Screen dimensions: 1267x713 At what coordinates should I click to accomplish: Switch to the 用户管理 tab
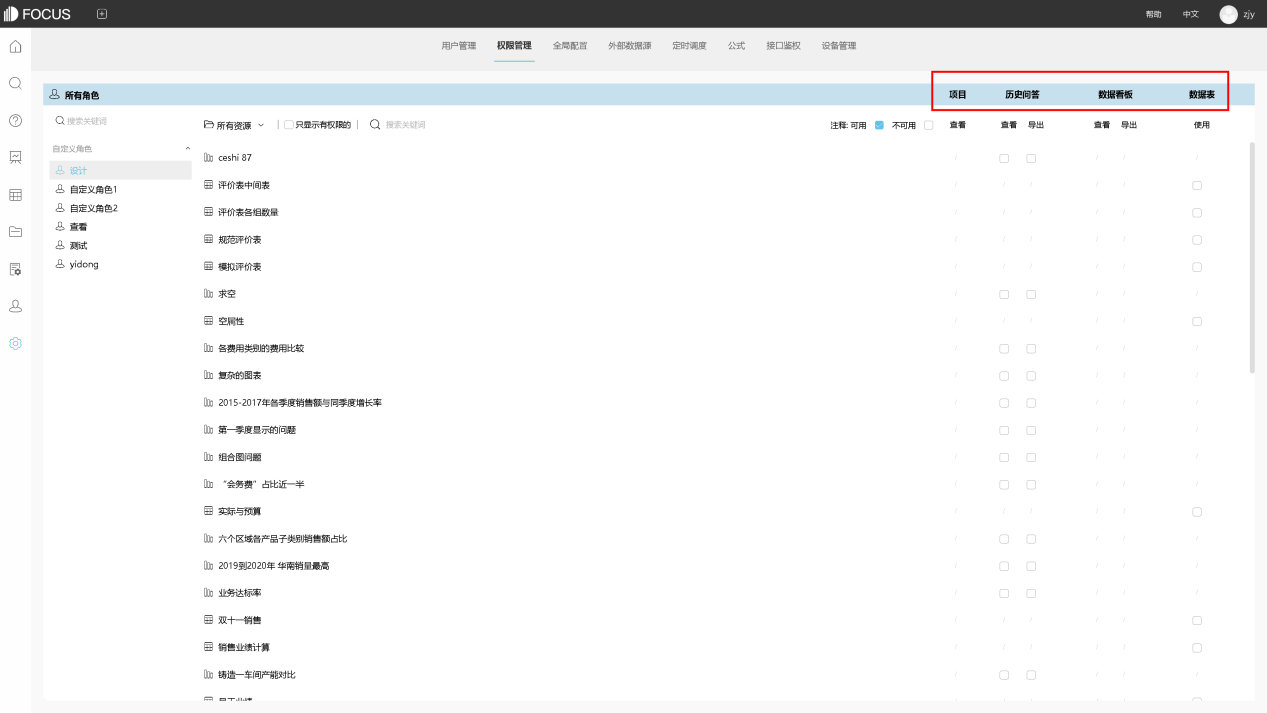(457, 45)
